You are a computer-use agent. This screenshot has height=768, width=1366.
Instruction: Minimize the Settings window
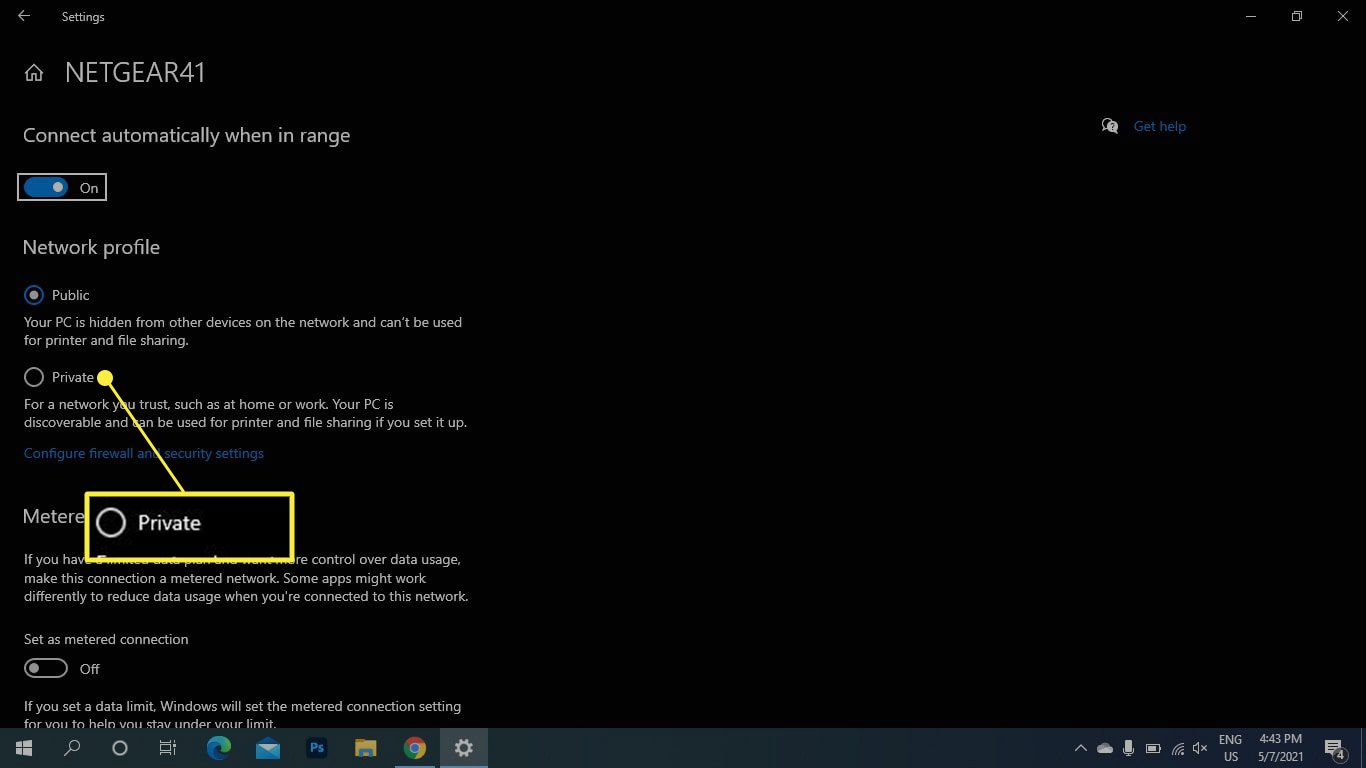[1251, 16]
